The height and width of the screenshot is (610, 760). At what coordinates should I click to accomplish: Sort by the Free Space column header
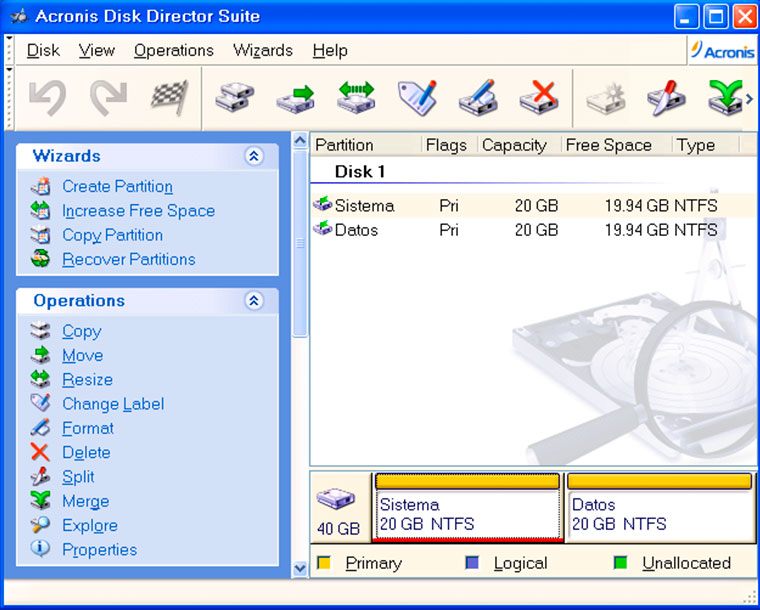click(616, 145)
